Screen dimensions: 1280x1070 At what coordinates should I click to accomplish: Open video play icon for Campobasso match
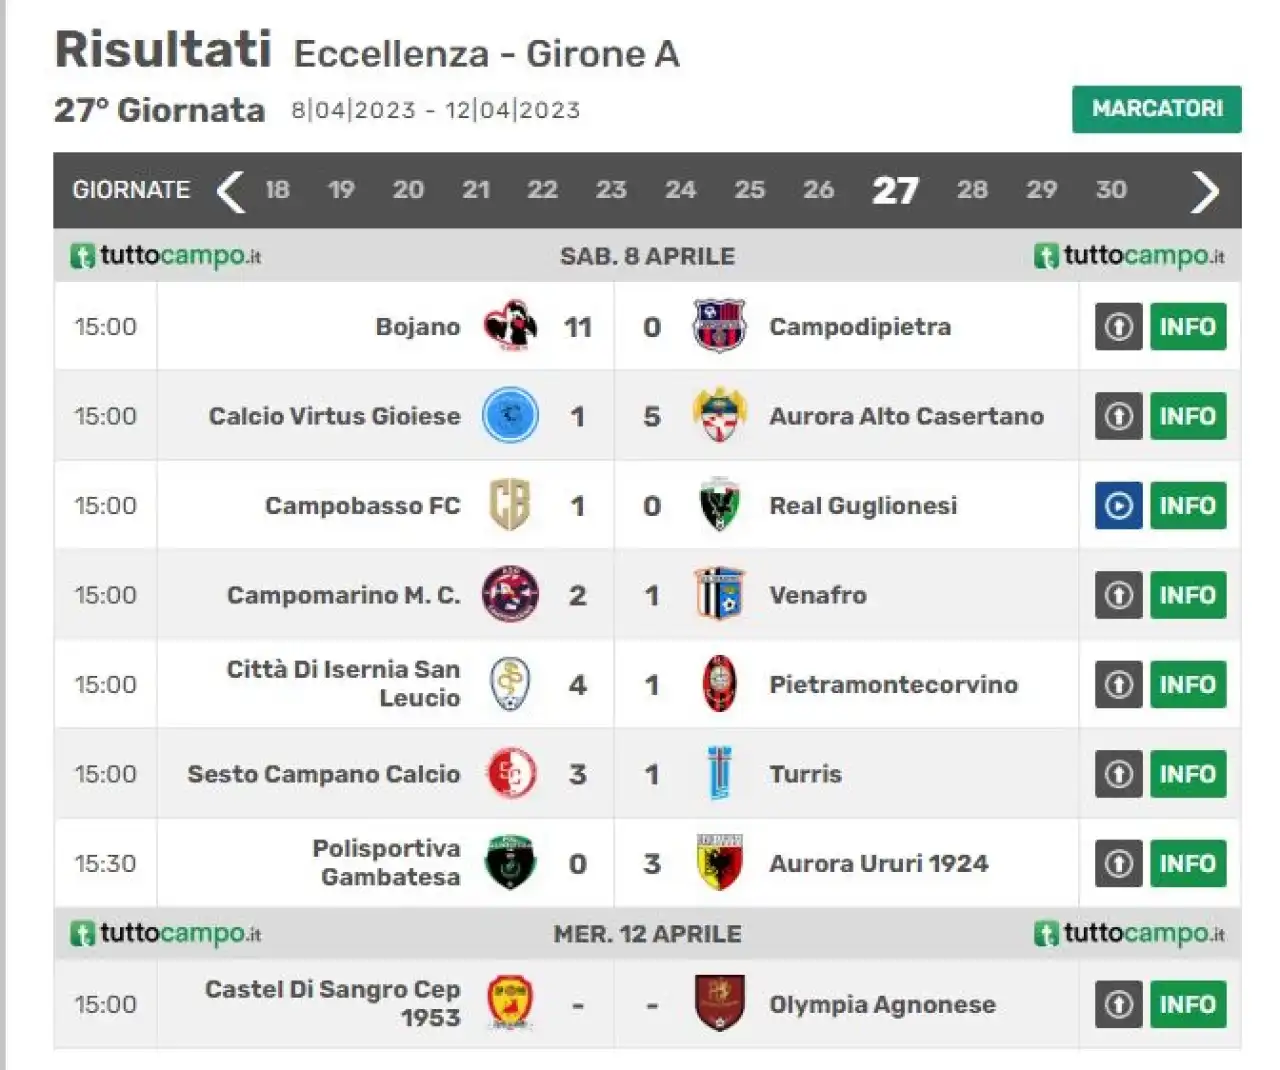(x=1118, y=506)
